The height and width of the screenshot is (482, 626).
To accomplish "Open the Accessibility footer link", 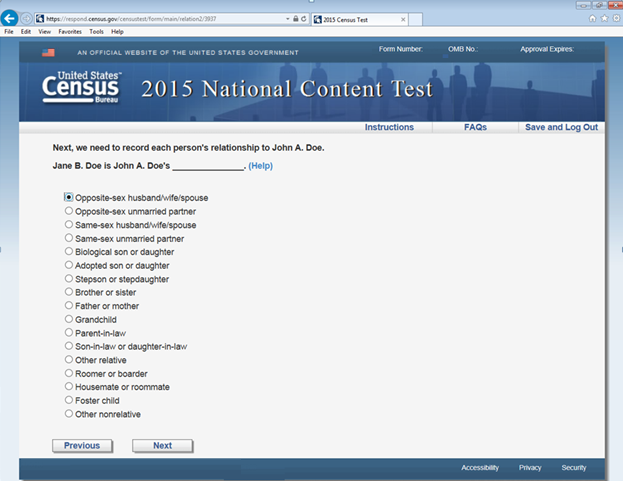I will (x=480, y=468).
